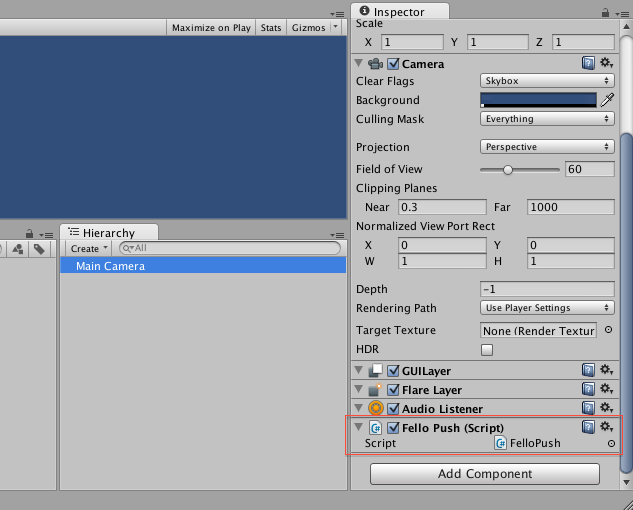Viewport: 633px width, 510px height.
Task: Click the Hierarchy search field
Action: (x=230, y=248)
